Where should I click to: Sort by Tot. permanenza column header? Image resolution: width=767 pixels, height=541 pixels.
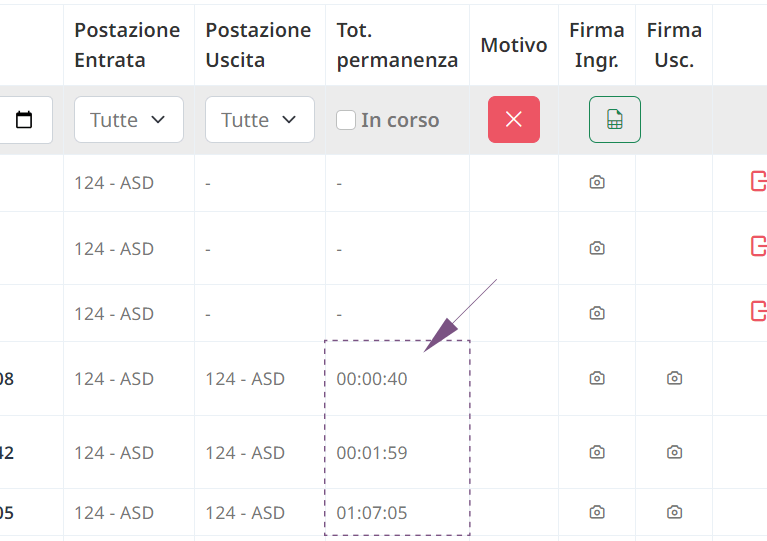pyautogui.click(x=397, y=45)
